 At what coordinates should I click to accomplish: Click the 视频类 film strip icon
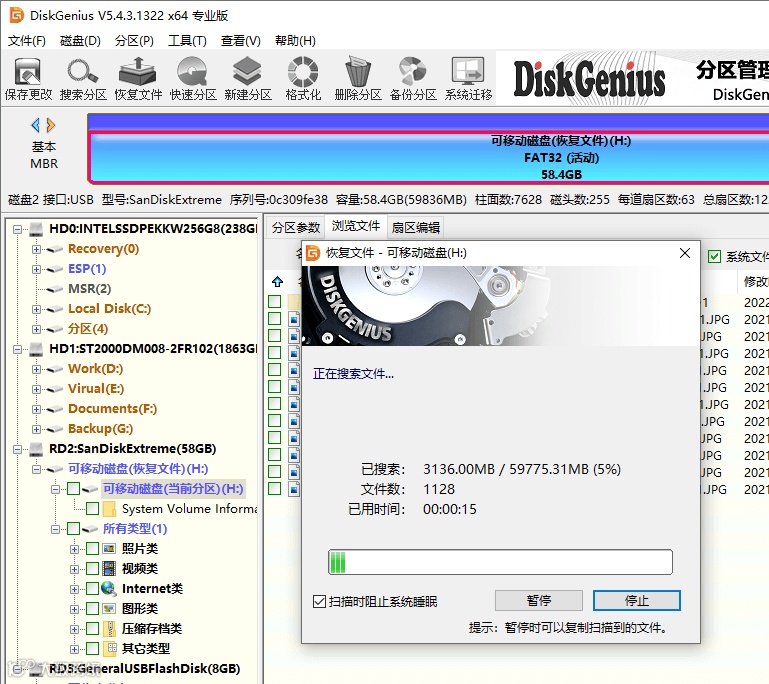(109, 569)
